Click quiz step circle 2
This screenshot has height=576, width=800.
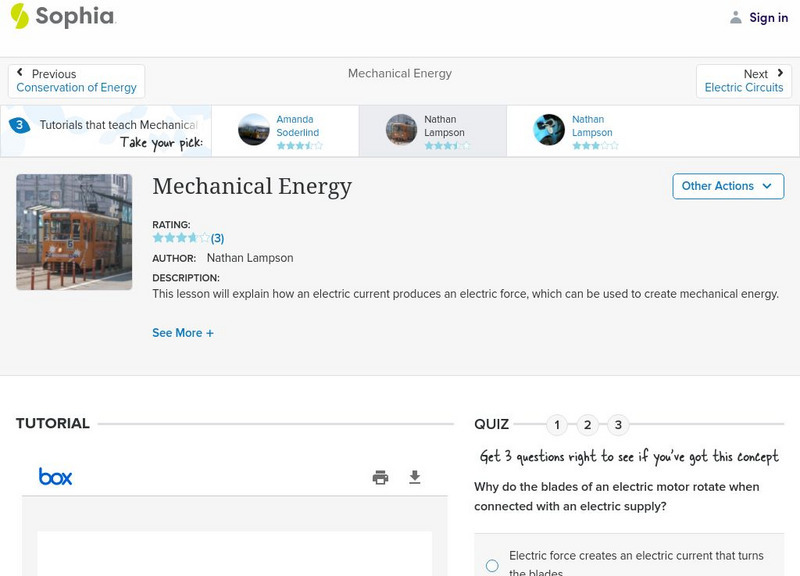point(588,424)
